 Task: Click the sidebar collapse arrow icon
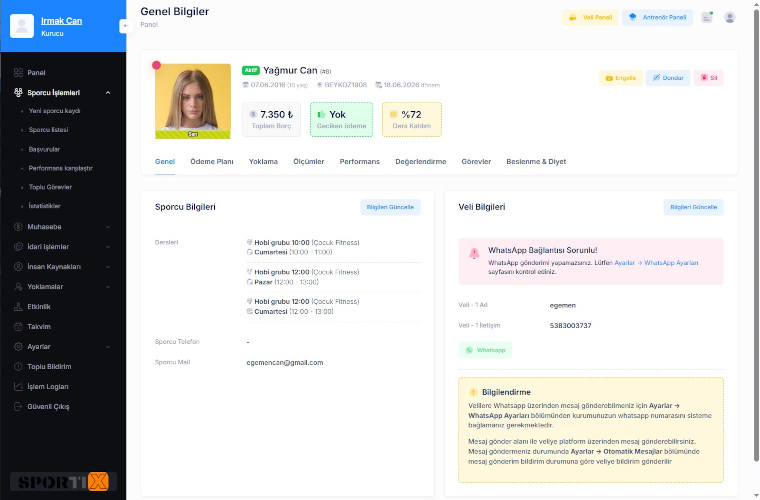click(126, 26)
